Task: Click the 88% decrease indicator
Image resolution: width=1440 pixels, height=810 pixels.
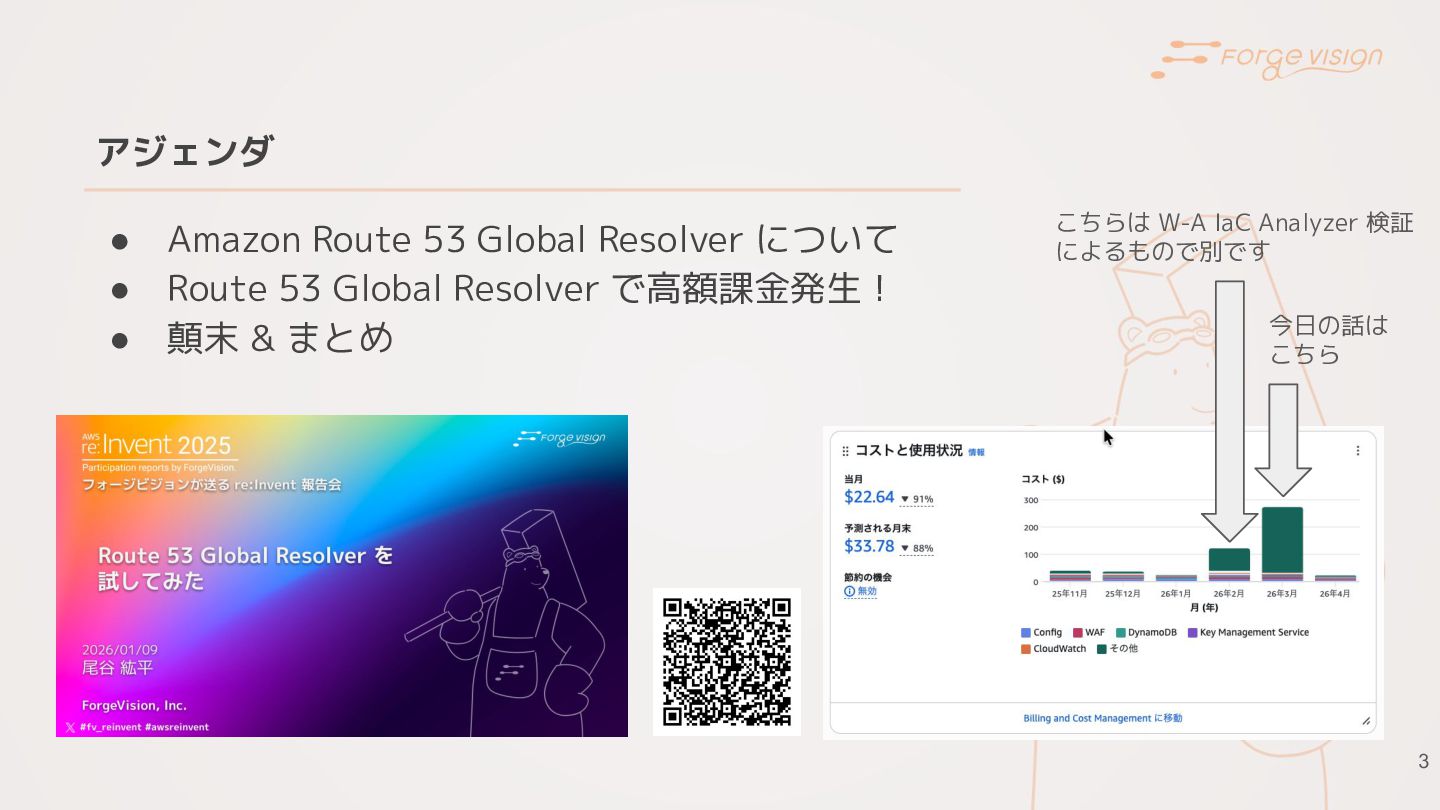Action: tap(917, 548)
